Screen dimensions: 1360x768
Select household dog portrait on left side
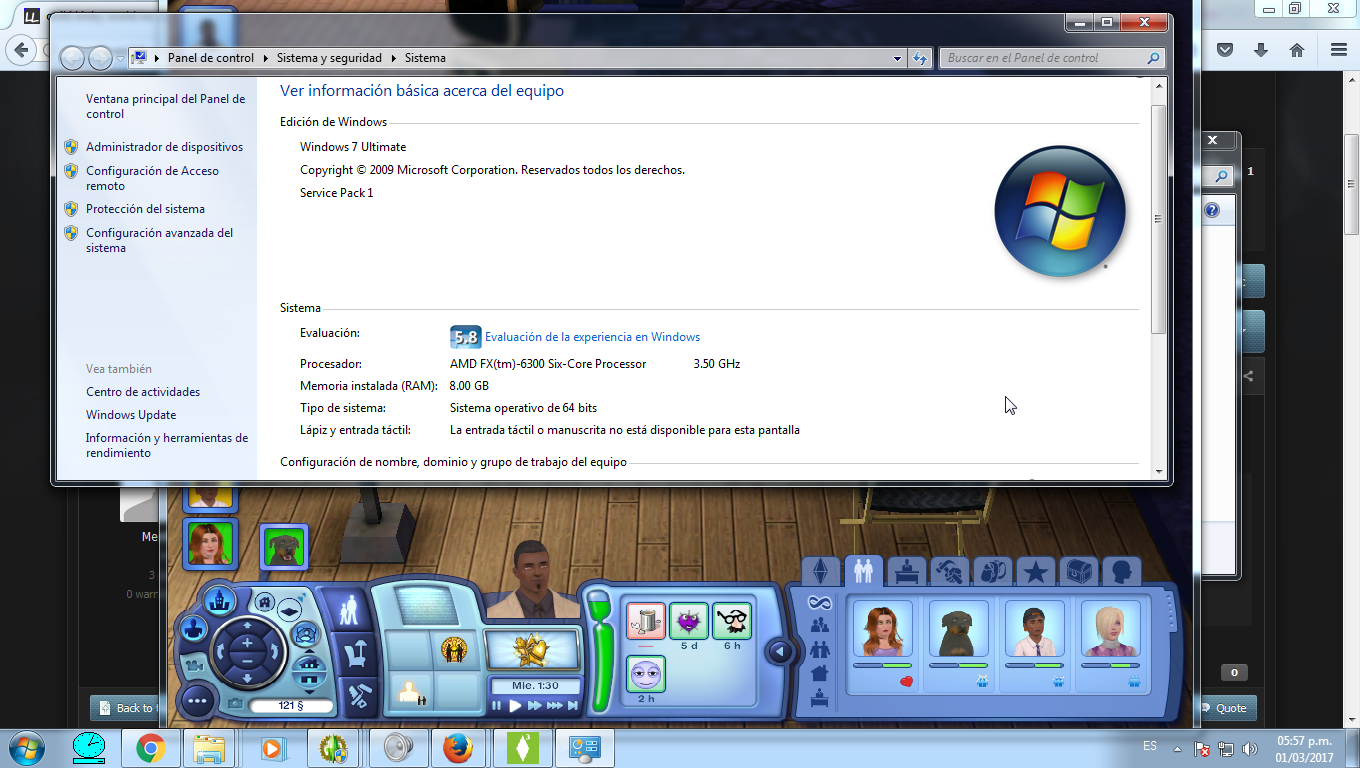[x=284, y=547]
